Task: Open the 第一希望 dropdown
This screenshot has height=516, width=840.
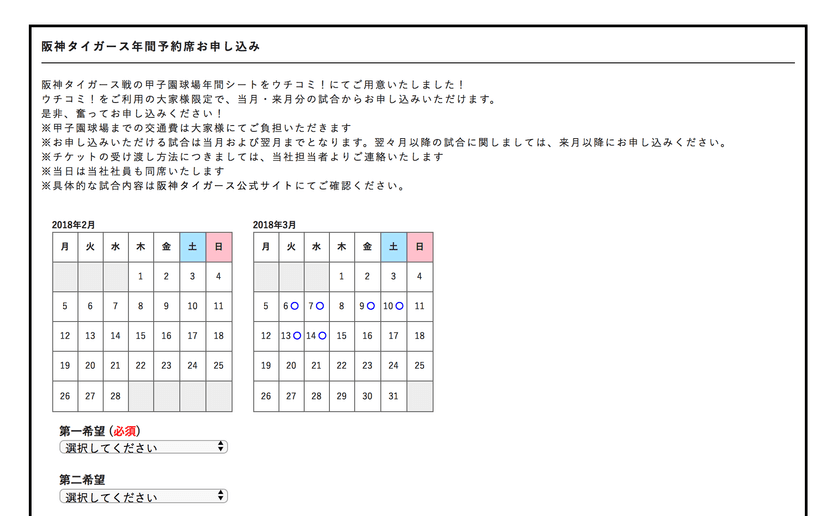Action: pos(143,447)
